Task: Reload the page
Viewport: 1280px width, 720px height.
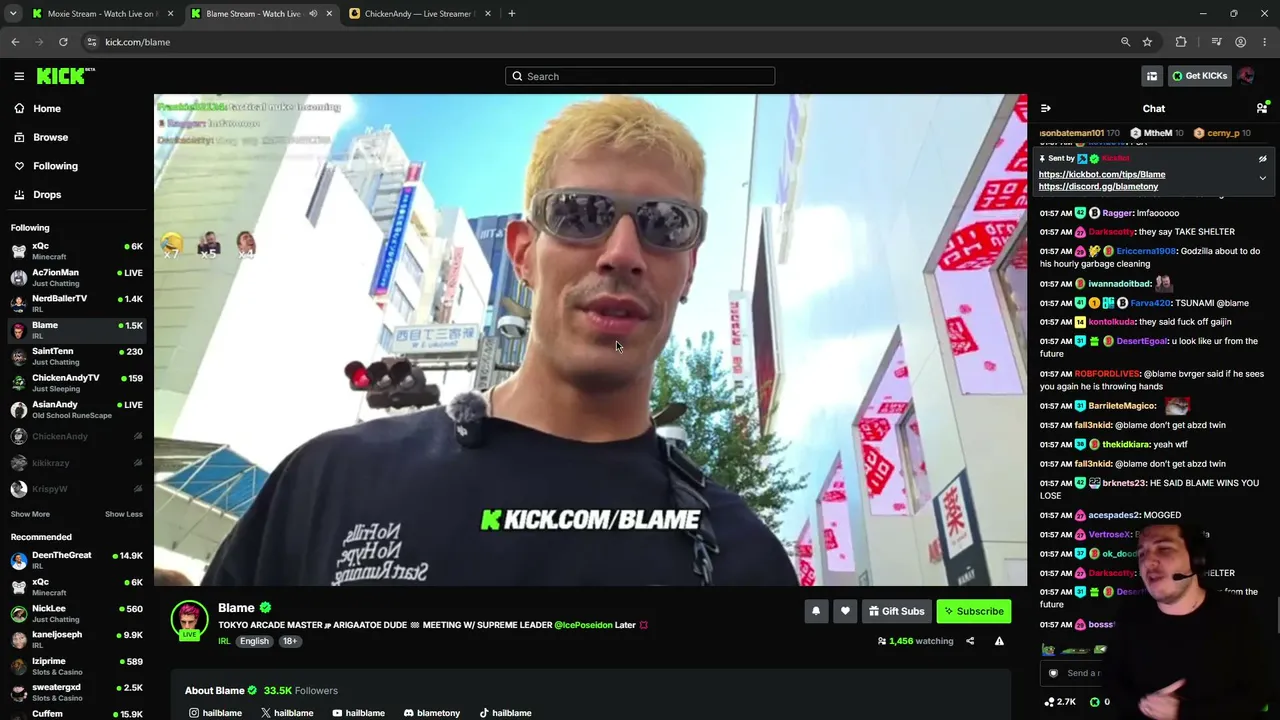Action: coord(63,42)
